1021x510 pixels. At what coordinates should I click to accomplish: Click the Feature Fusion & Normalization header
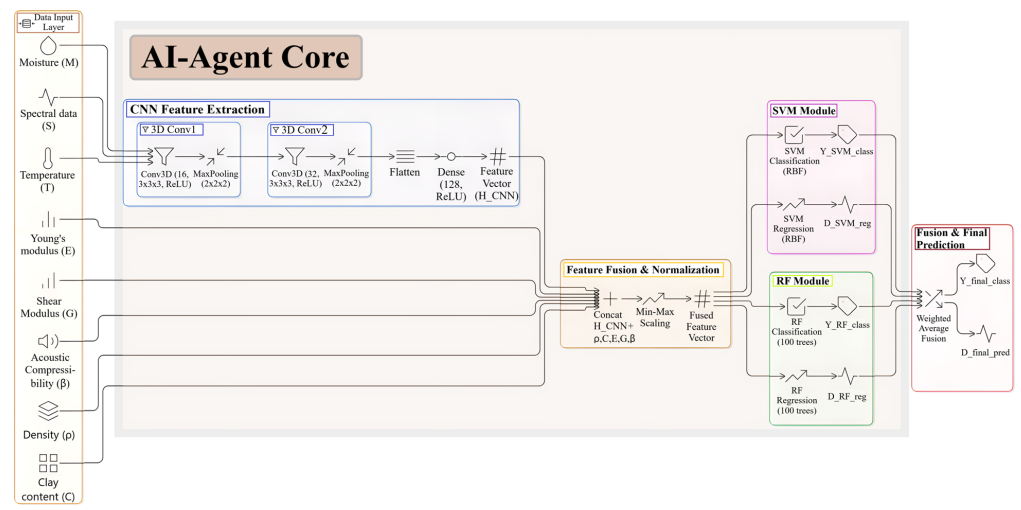coord(643,270)
